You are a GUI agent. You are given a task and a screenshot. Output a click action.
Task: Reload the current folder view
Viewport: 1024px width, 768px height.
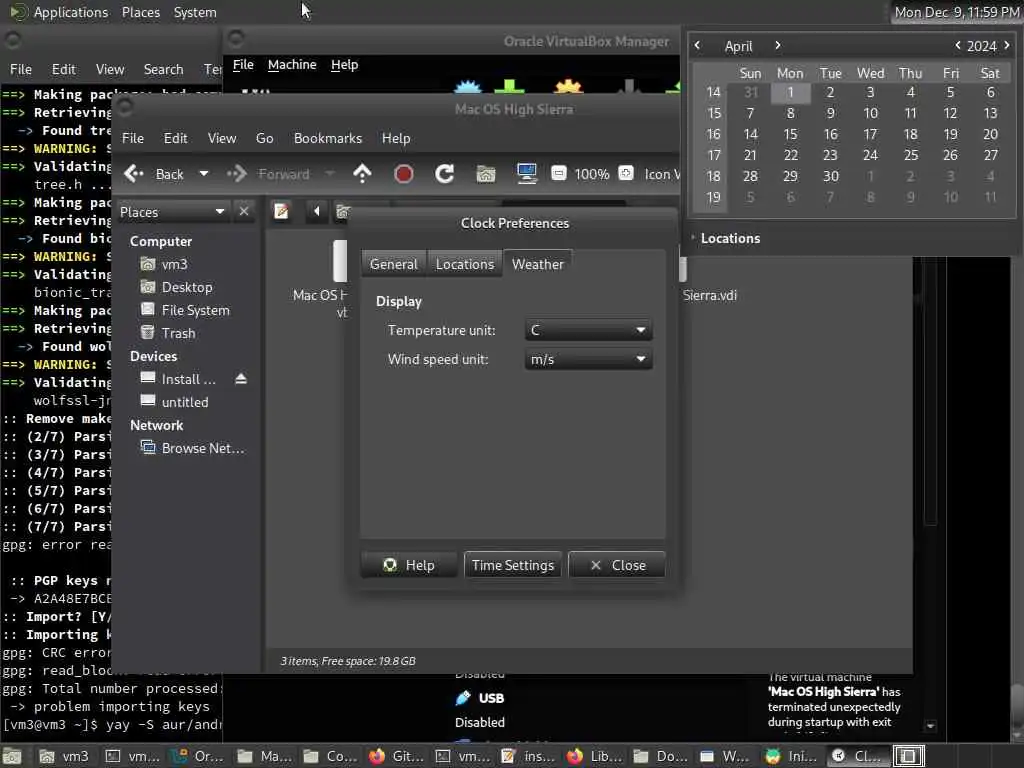445,174
